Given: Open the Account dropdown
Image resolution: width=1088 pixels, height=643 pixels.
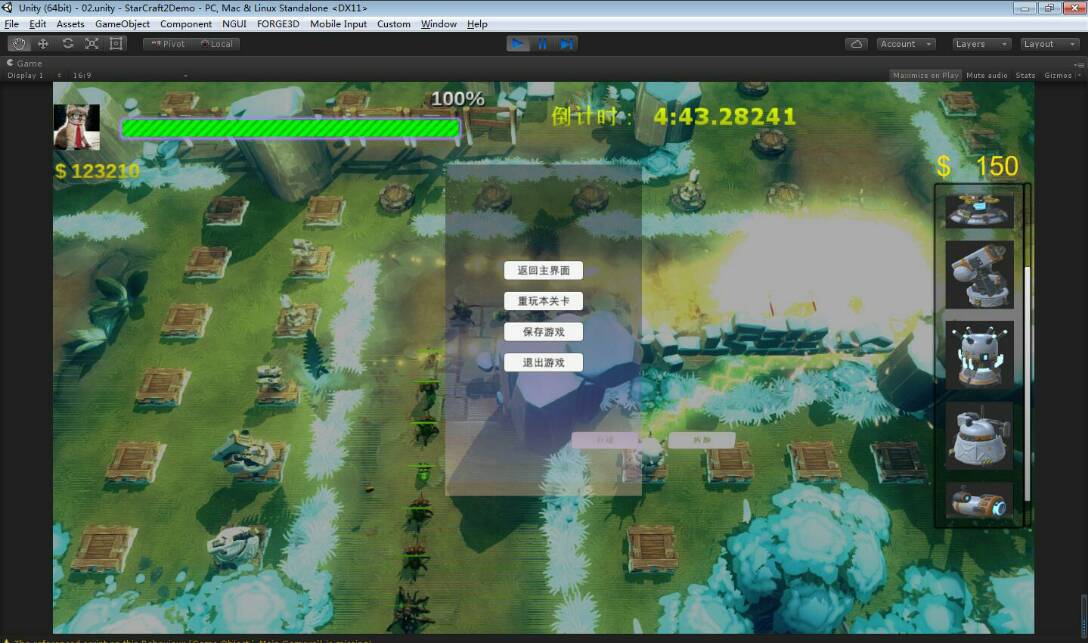Looking at the screenshot, I should click(x=906, y=44).
